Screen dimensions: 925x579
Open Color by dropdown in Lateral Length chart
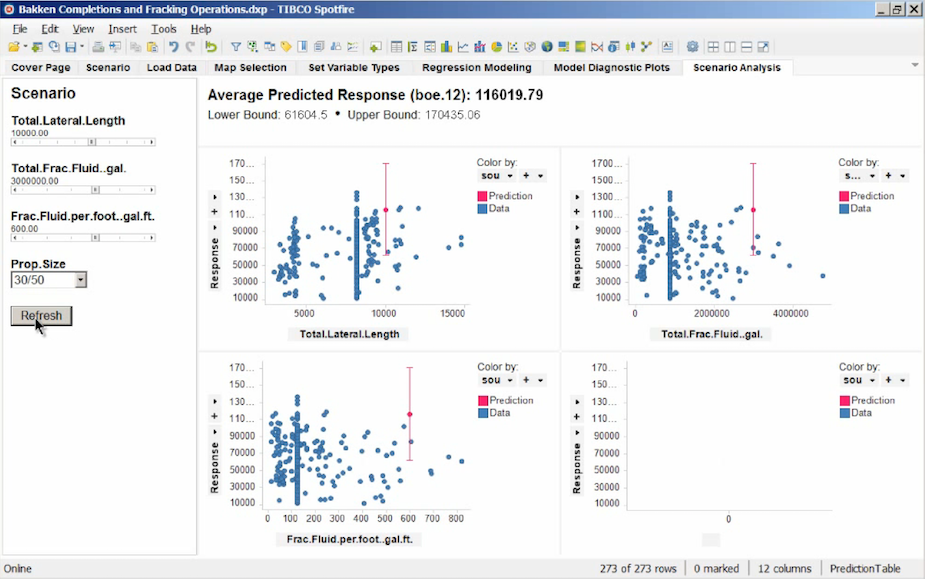[496, 176]
